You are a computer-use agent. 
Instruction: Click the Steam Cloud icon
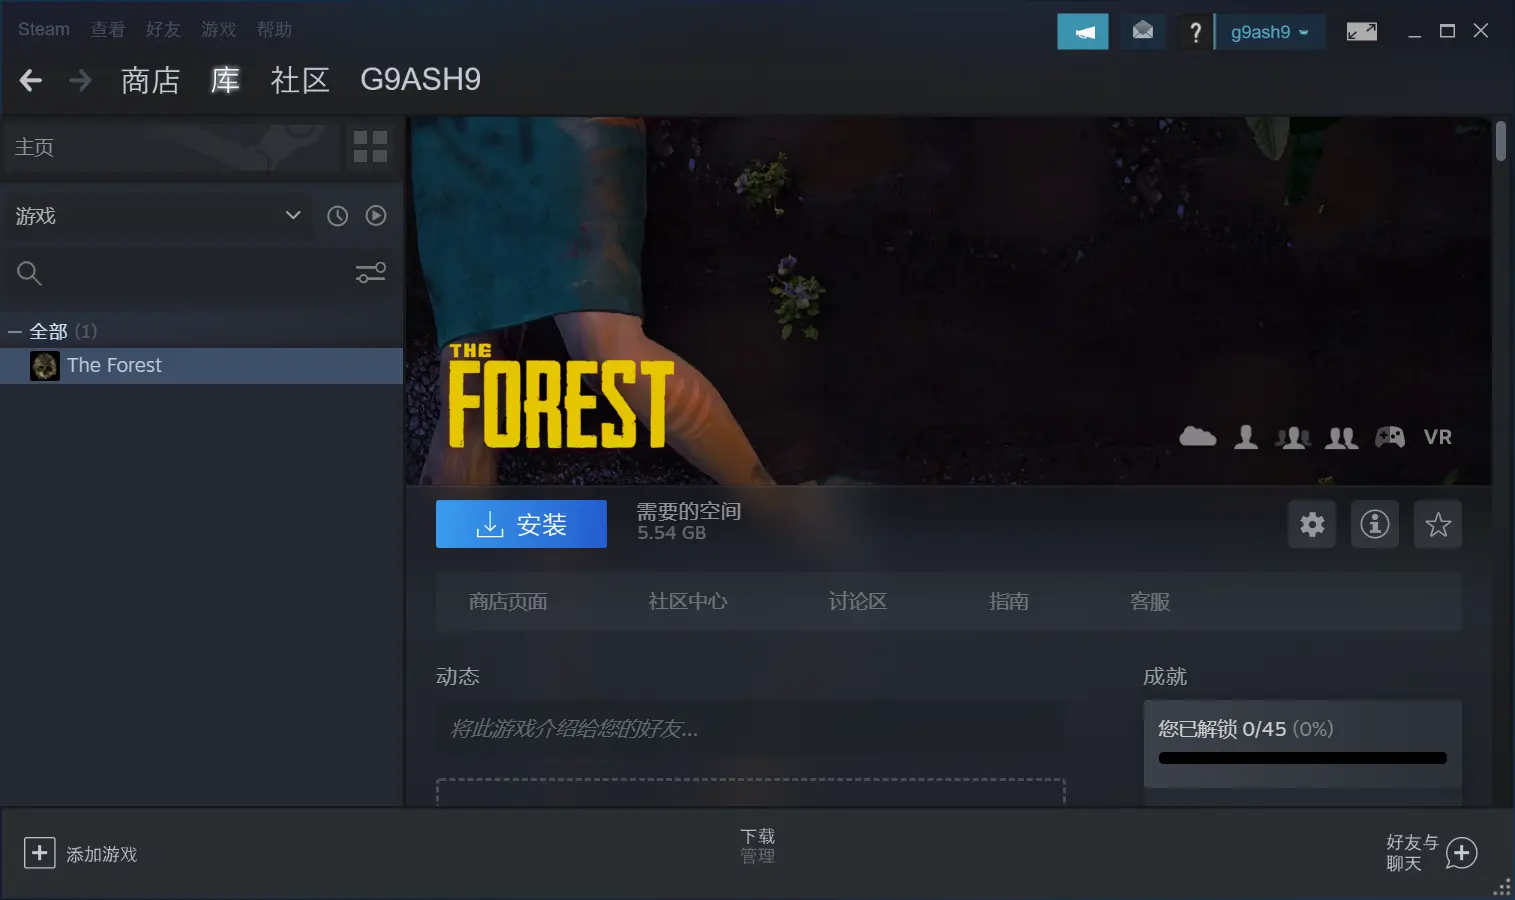pyautogui.click(x=1198, y=437)
